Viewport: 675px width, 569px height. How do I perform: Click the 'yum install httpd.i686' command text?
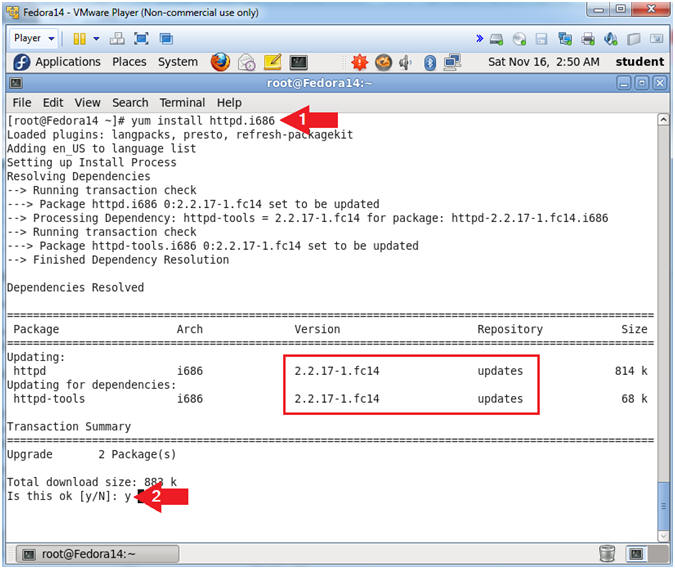[x=203, y=121]
